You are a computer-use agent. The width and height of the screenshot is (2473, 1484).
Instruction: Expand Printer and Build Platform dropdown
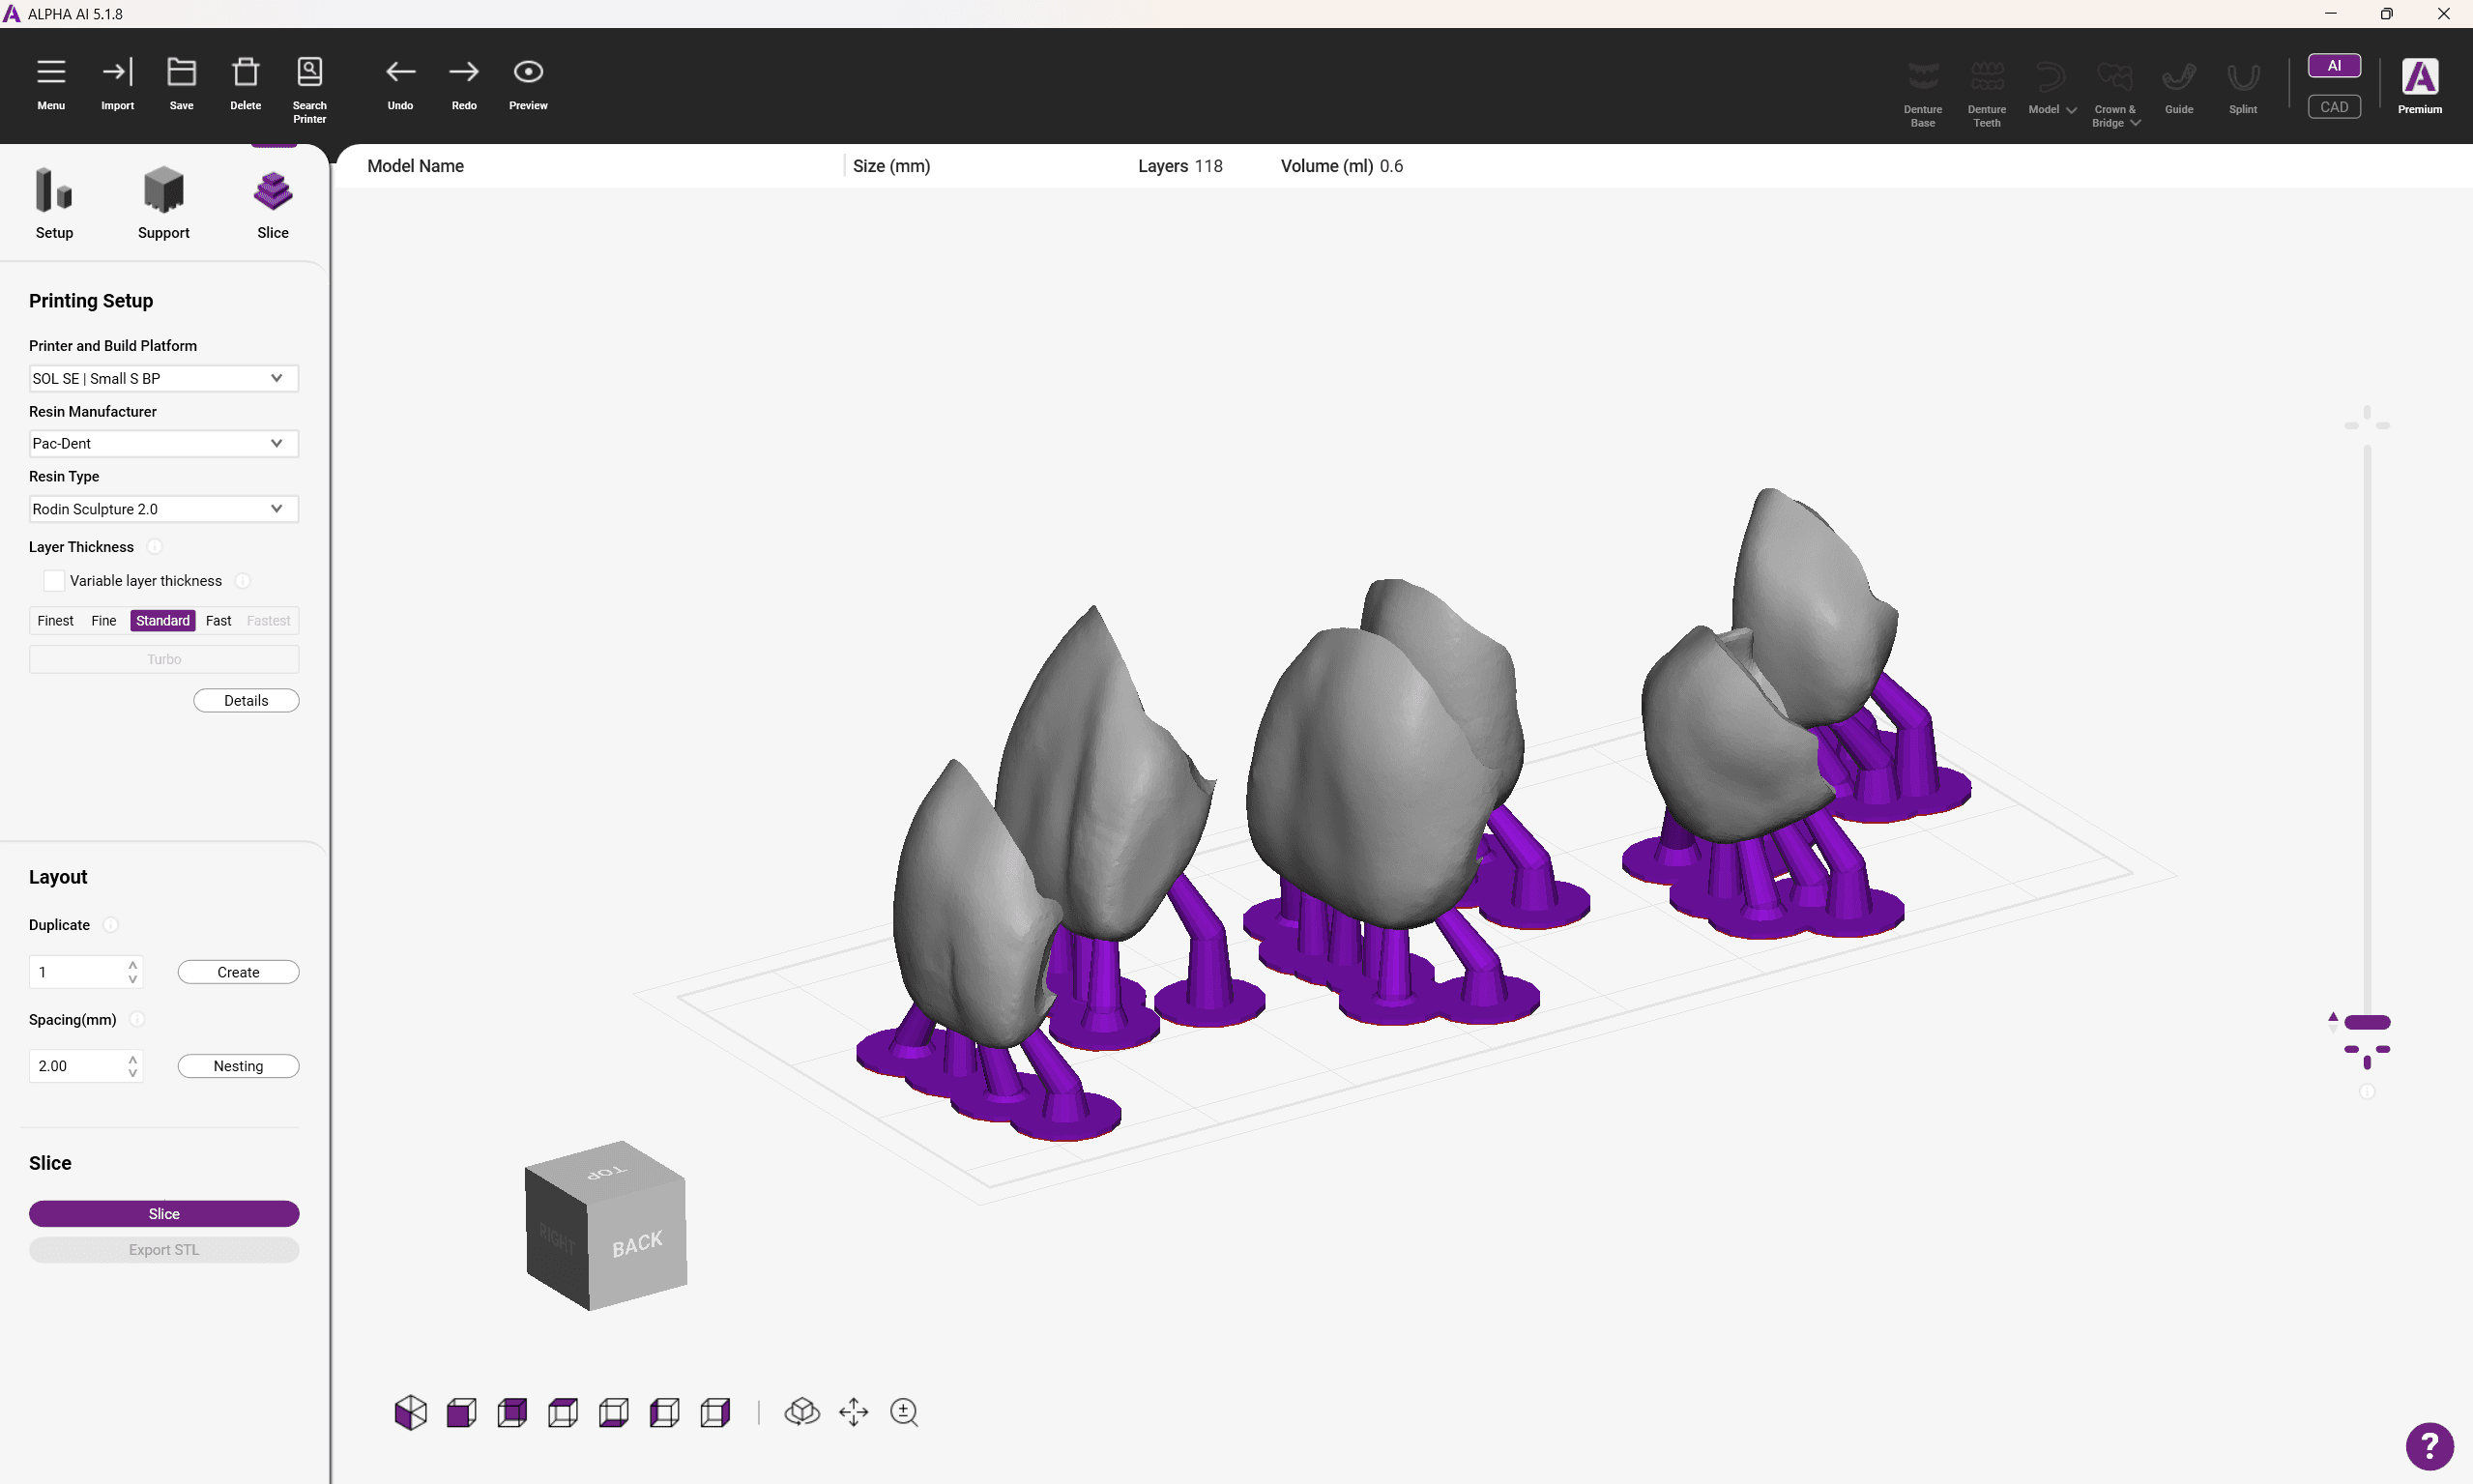(164, 378)
